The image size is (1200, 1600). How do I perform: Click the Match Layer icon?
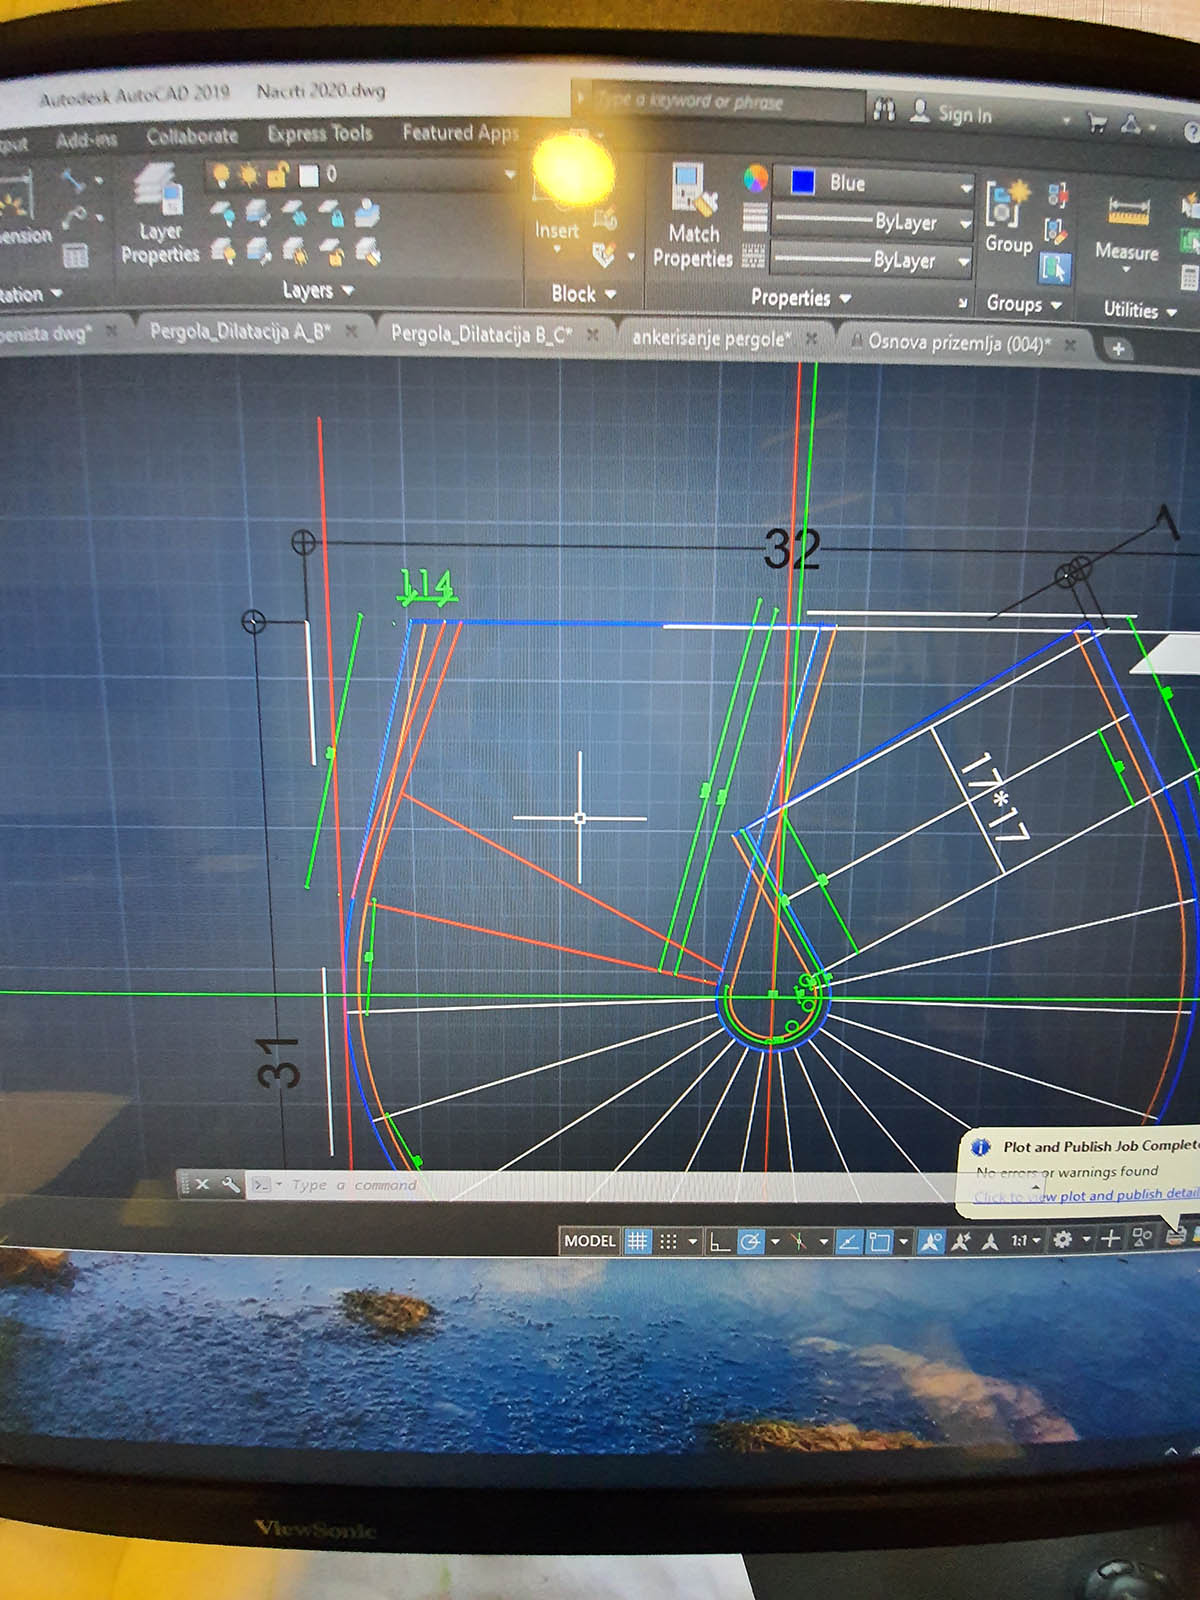coord(367,251)
